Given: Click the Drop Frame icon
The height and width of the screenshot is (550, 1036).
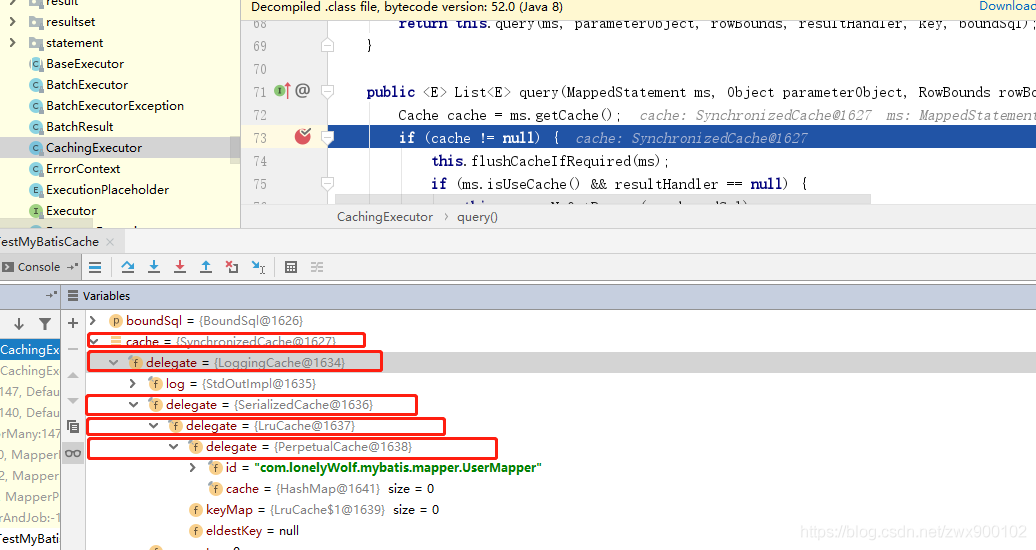Looking at the screenshot, I should coord(231,267).
